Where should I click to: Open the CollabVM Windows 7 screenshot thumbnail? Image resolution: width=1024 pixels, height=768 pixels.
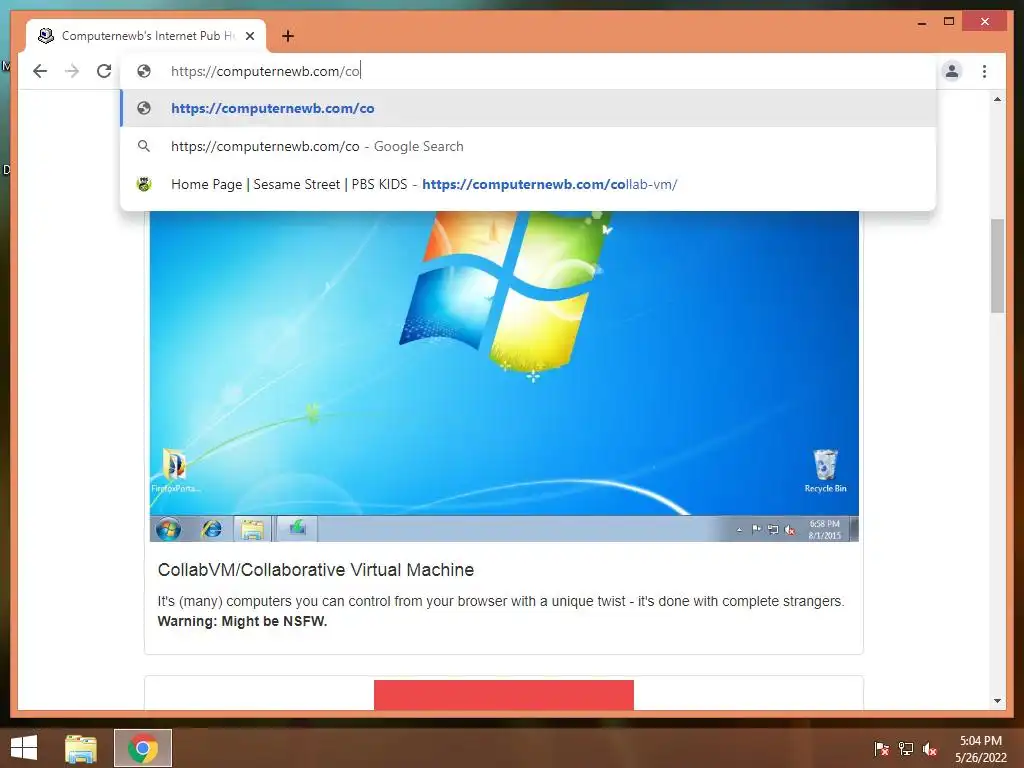click(504, 376)
